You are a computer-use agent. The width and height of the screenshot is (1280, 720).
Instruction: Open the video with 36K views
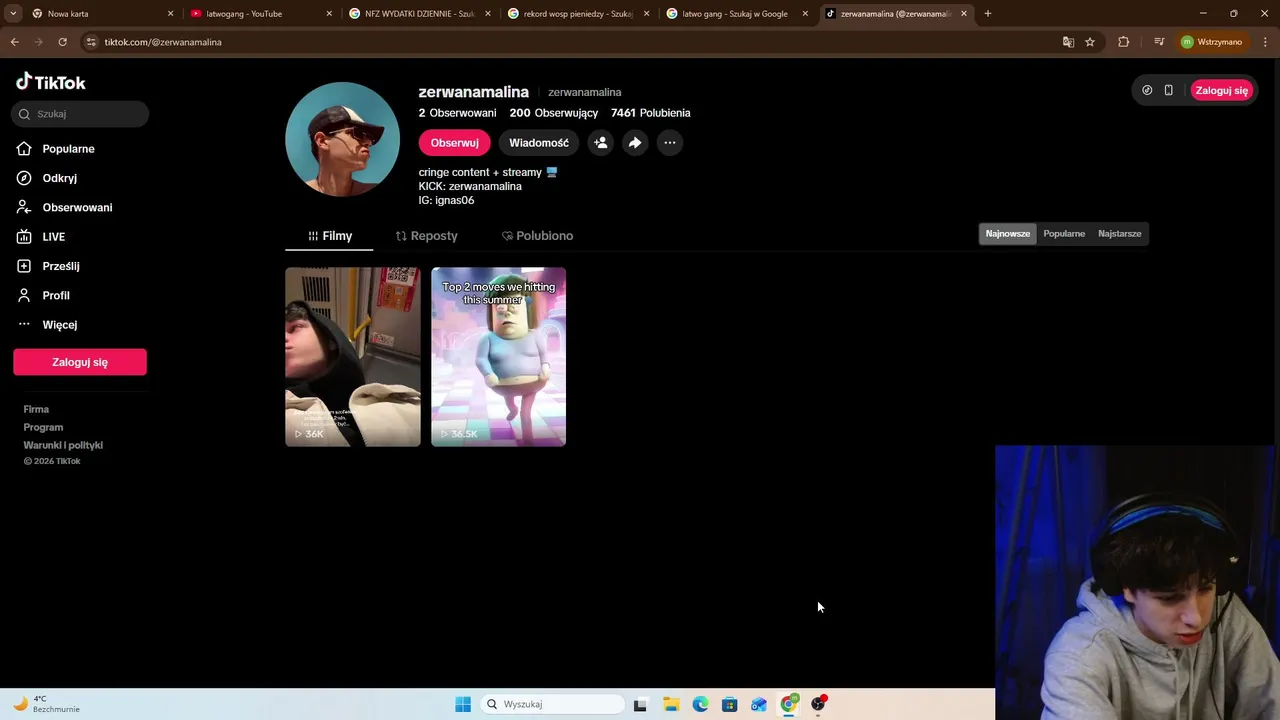point(352,356)
